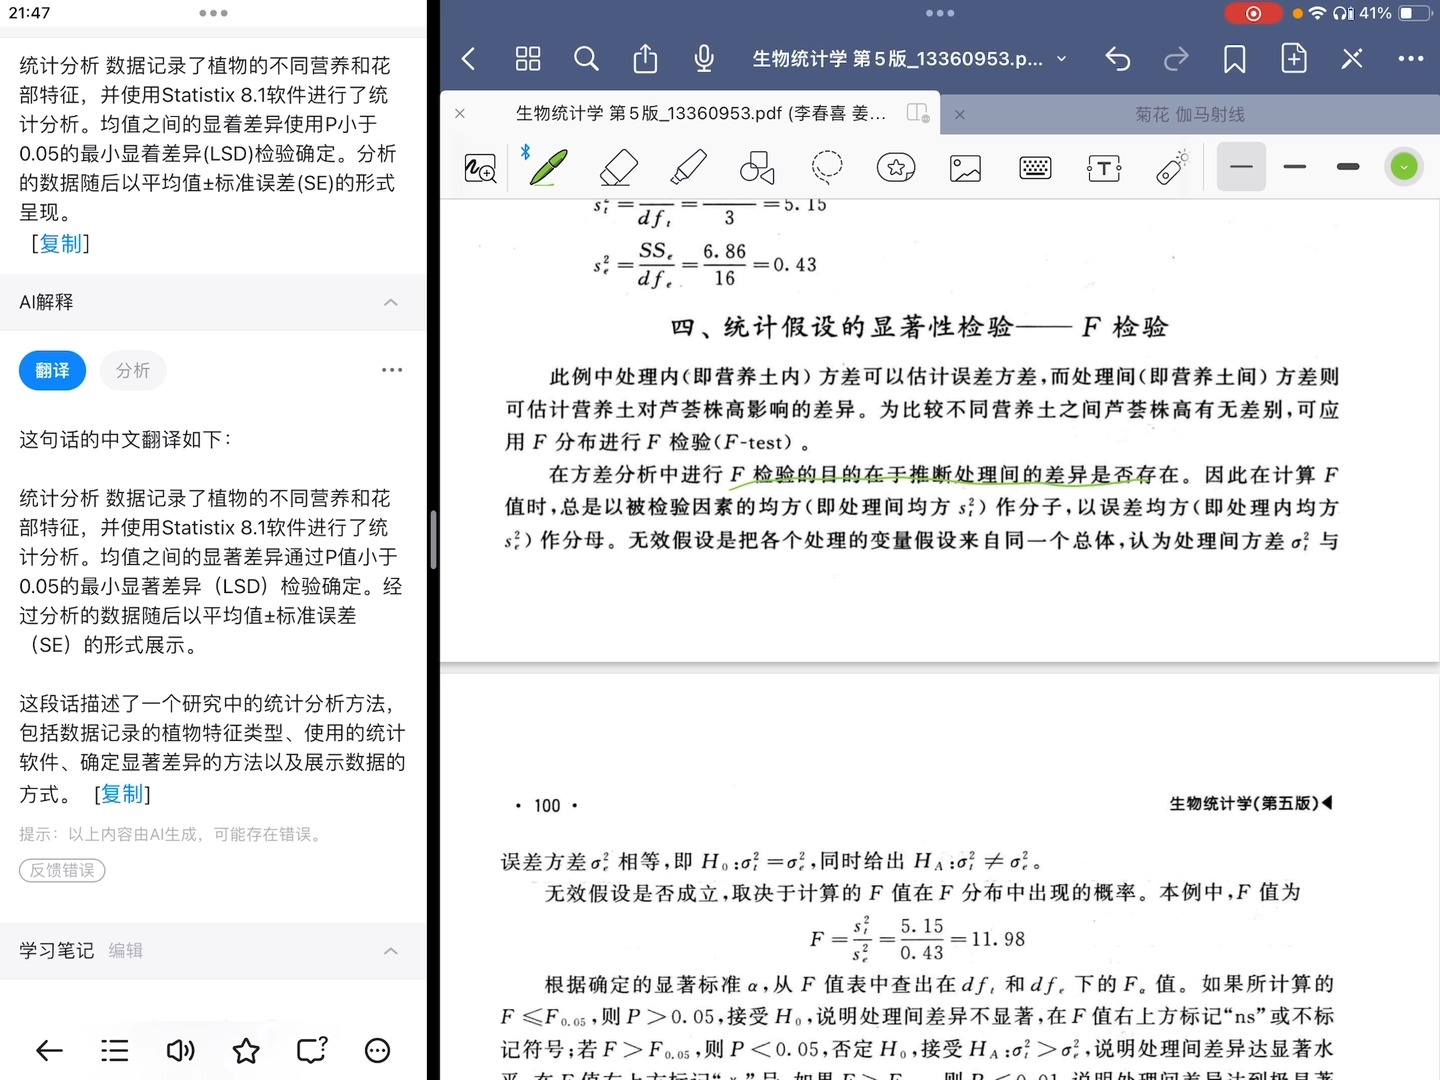The width and height of the screenshot is (1440, 1080).
Task: Choose the thickest pen stroke width
Action: pos(1348,167)
